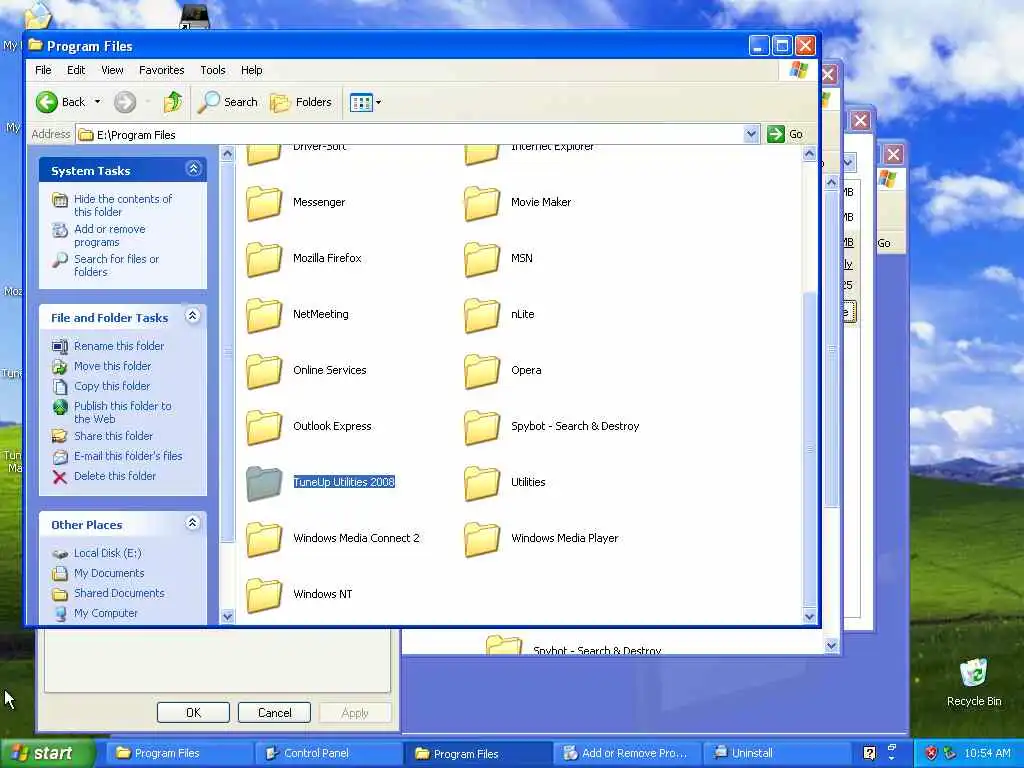Open the Start menu
Viewport: 1024px width, 768px height.
pyautogui.click(x=48, y=754)
